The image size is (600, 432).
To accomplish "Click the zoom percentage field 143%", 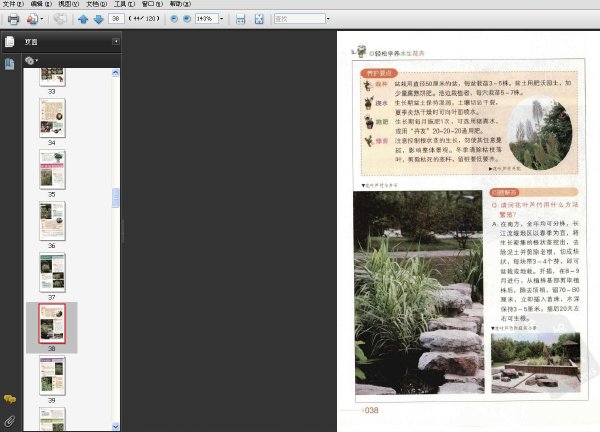I will click(207, 18).
